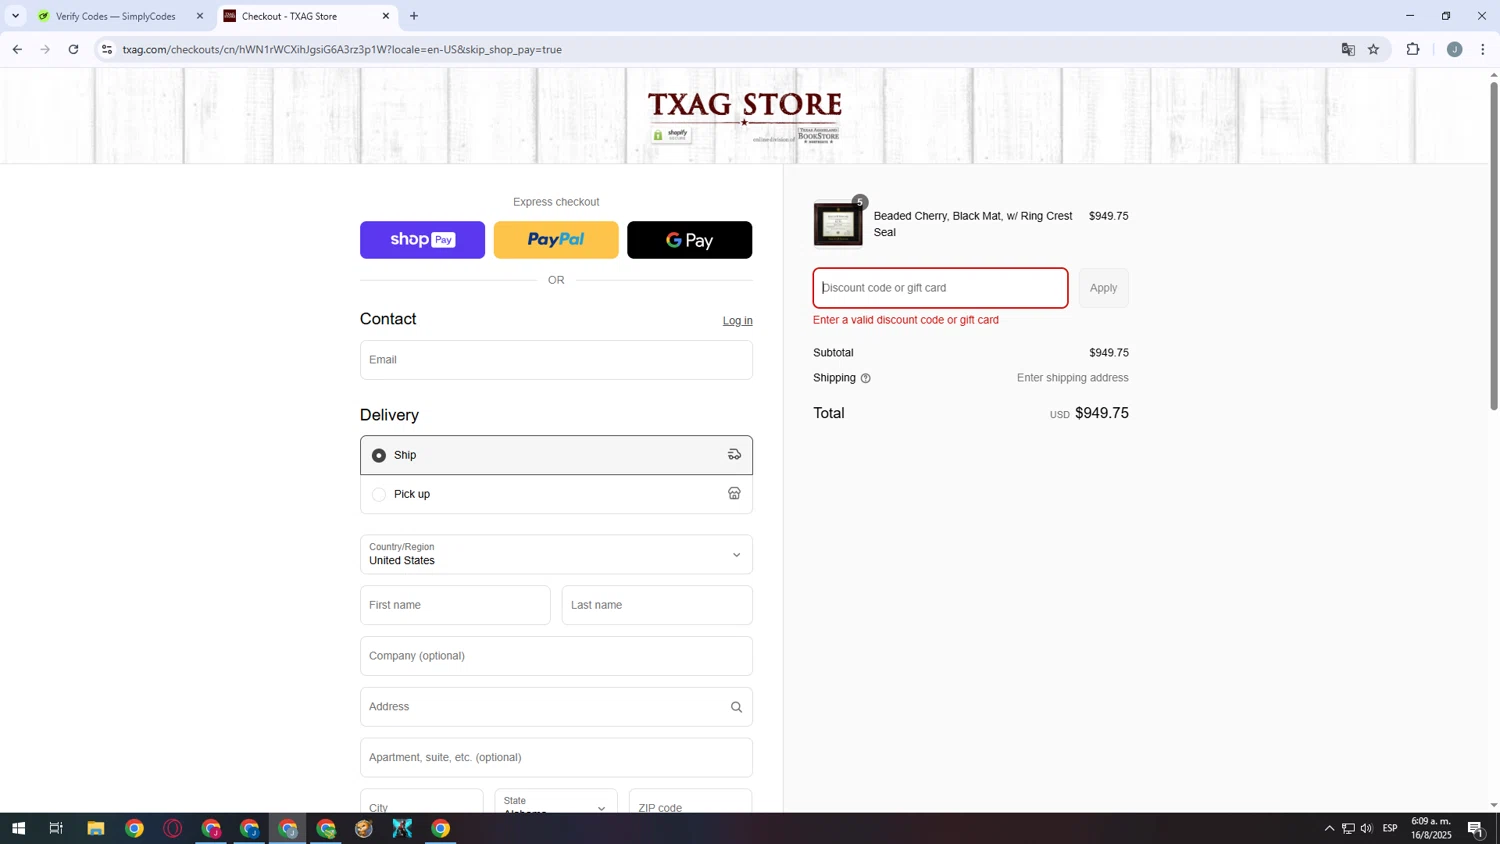Click the Total $949.75 amount

pyautogui.click(x=1101, y=413)
